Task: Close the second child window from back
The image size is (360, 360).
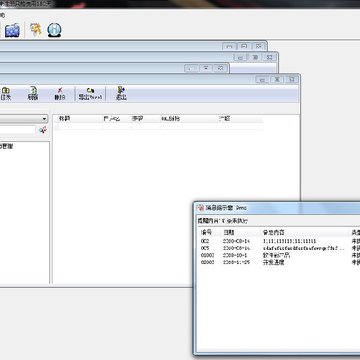Action: 270,57
